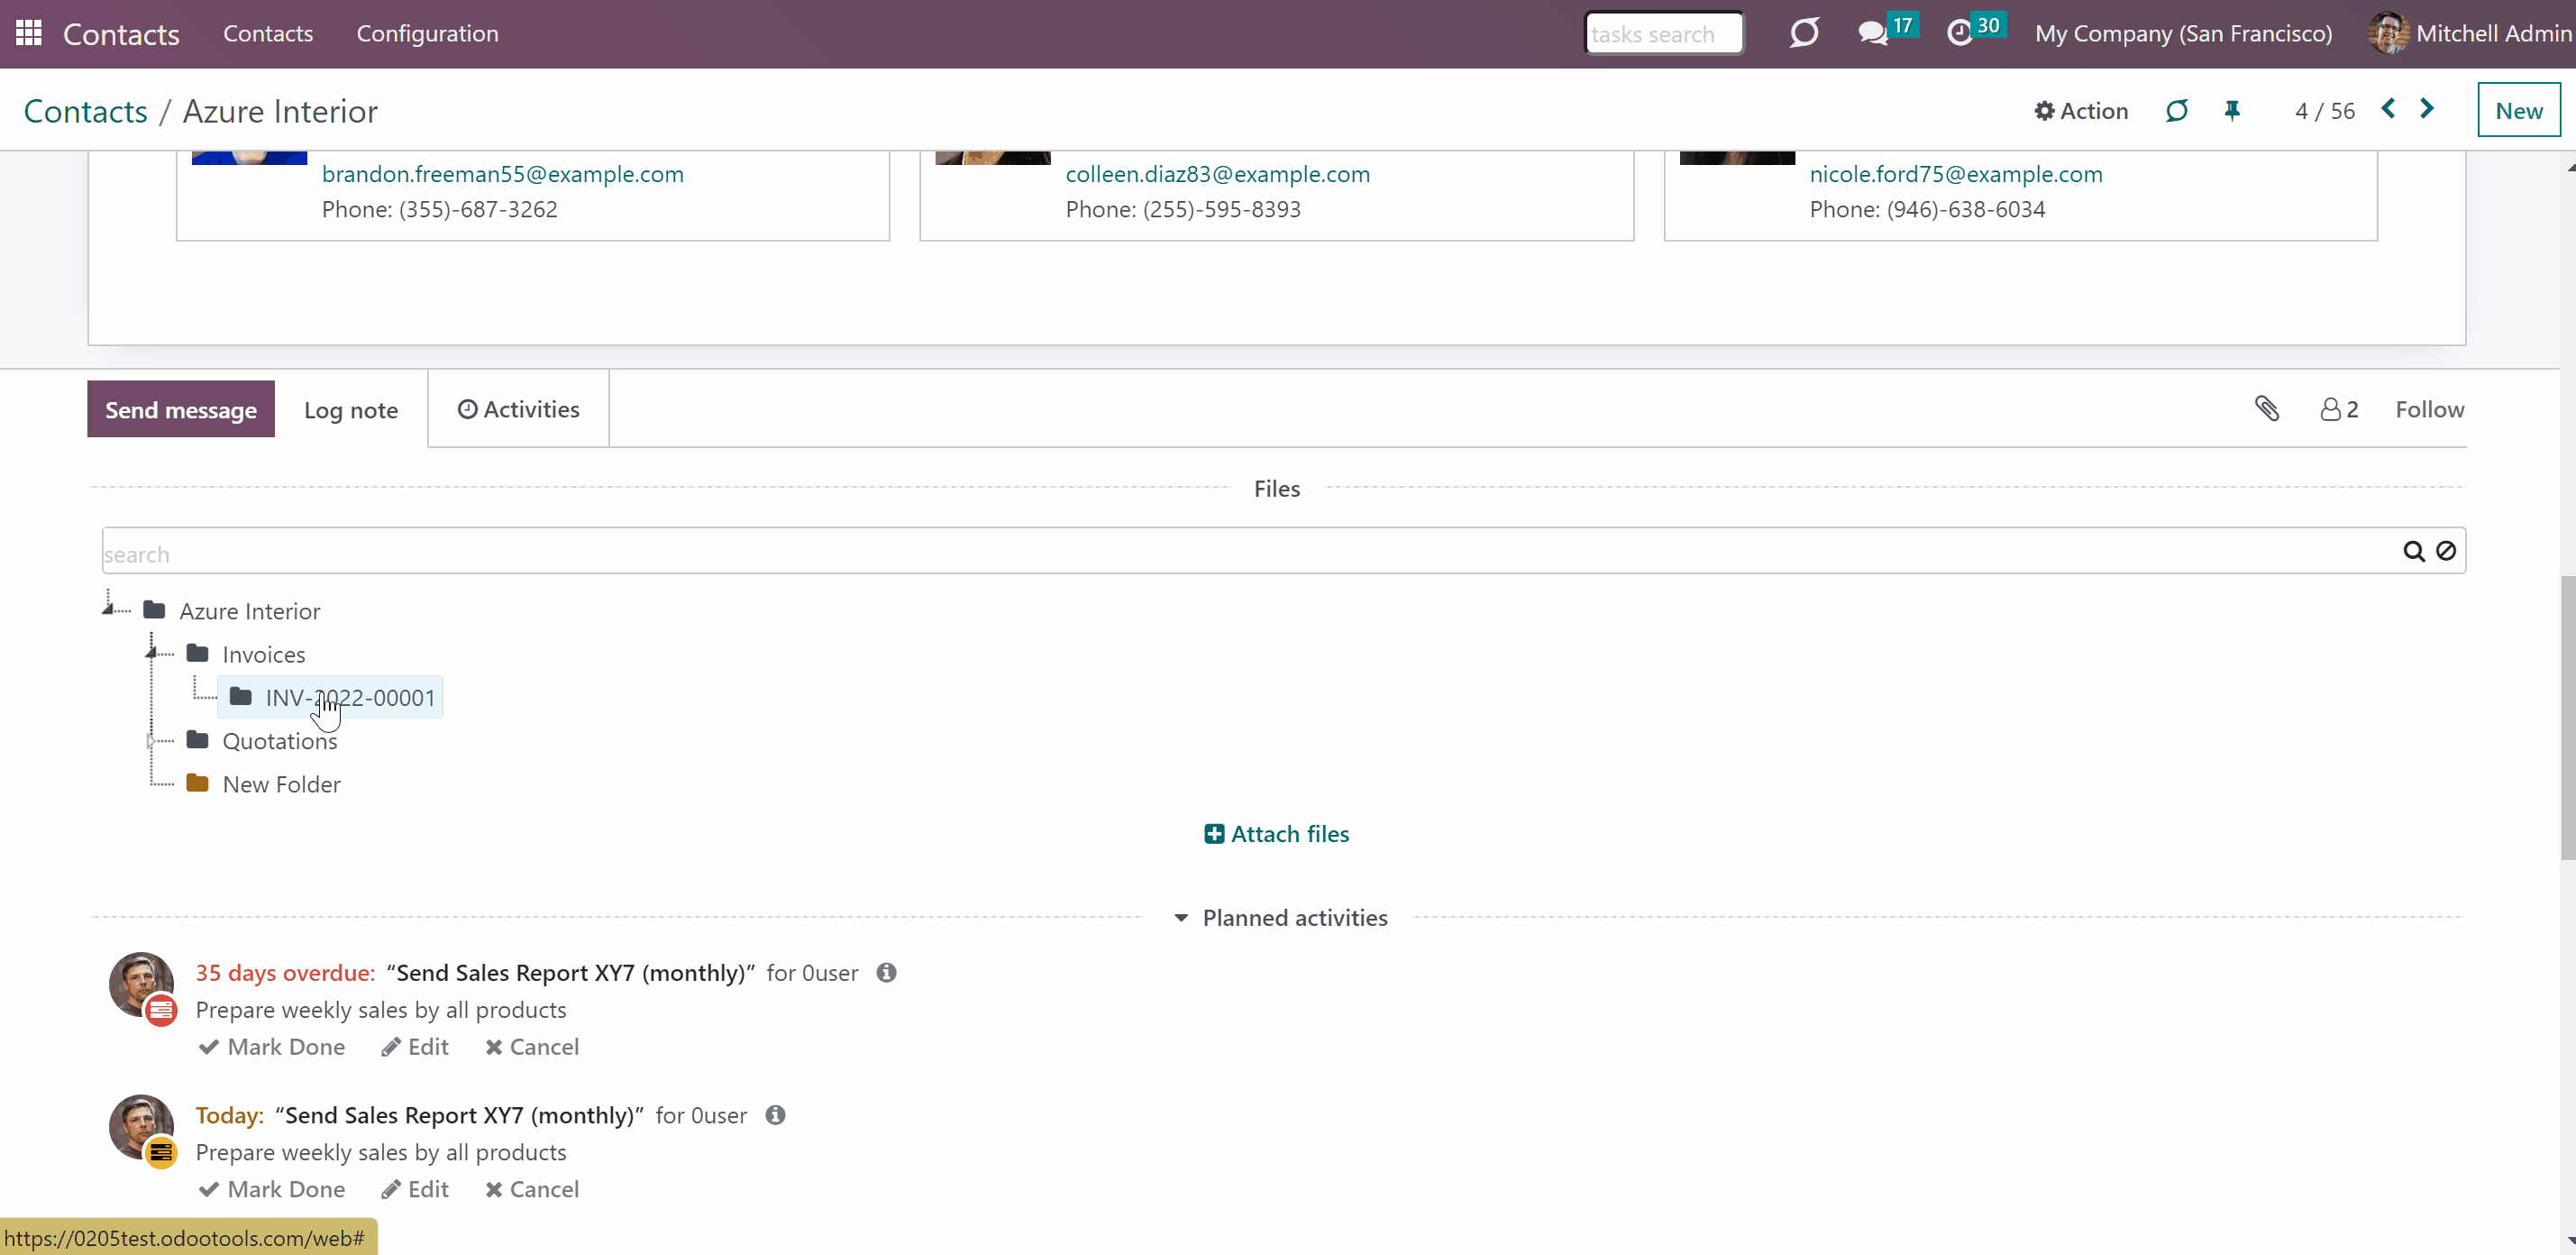Image resolution: width=2576 pixels, height=1255 pixels.
Task: Open Mitchell Admin user menu
Action: 2470,33
